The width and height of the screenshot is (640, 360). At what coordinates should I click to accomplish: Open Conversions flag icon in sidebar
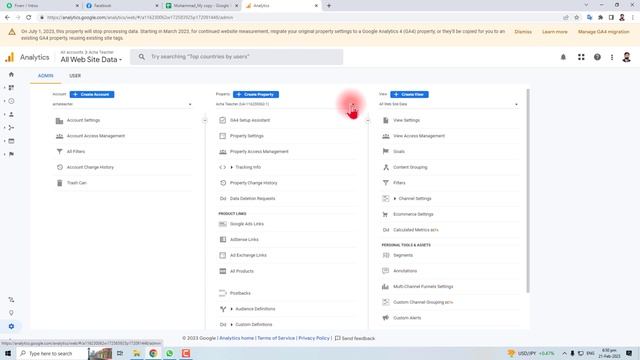point(11,154)
